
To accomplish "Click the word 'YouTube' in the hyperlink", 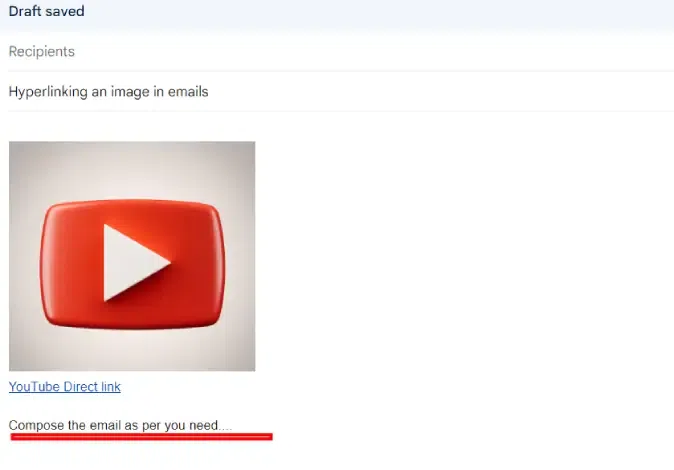I will 34,387.
